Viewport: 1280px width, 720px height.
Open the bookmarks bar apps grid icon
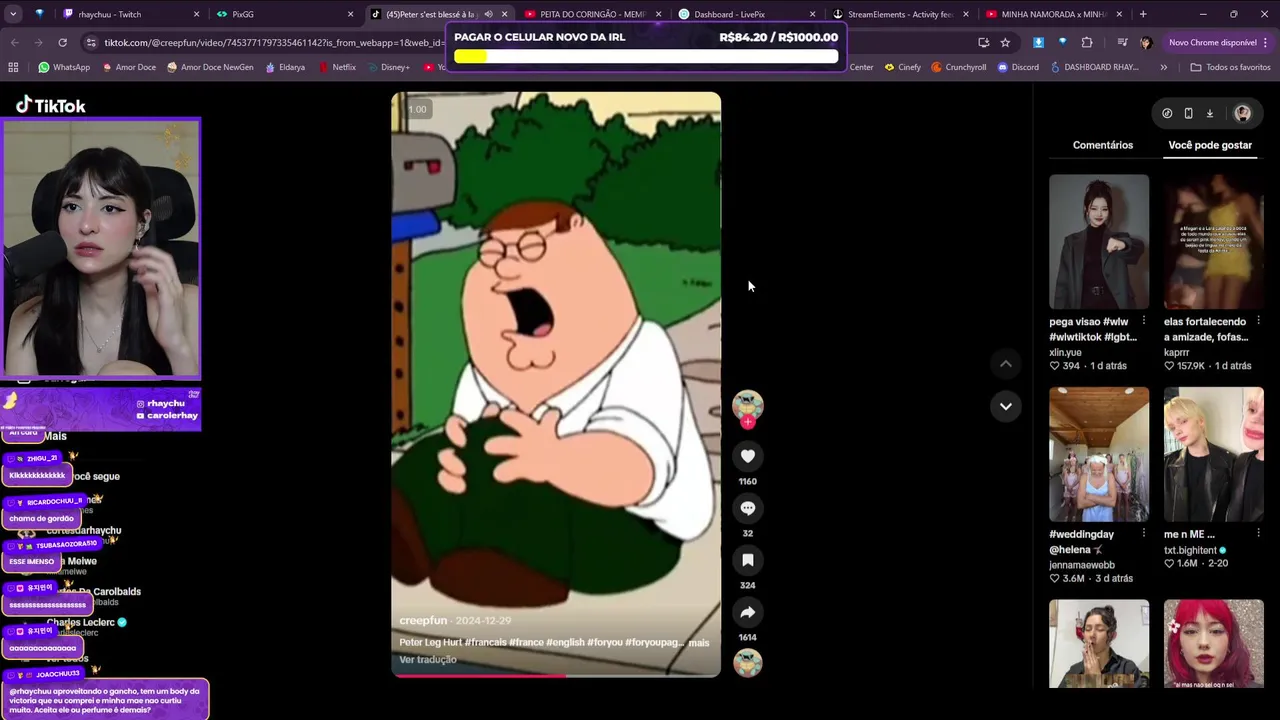tap(13, 67)
